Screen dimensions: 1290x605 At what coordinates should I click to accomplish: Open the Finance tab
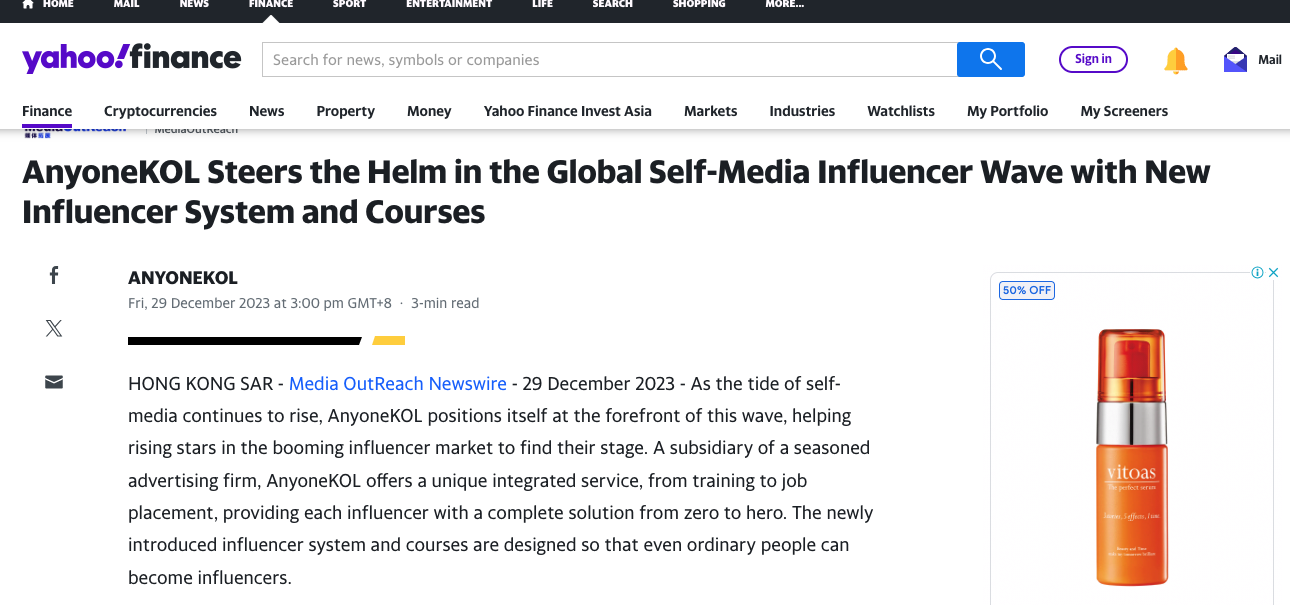47,111
